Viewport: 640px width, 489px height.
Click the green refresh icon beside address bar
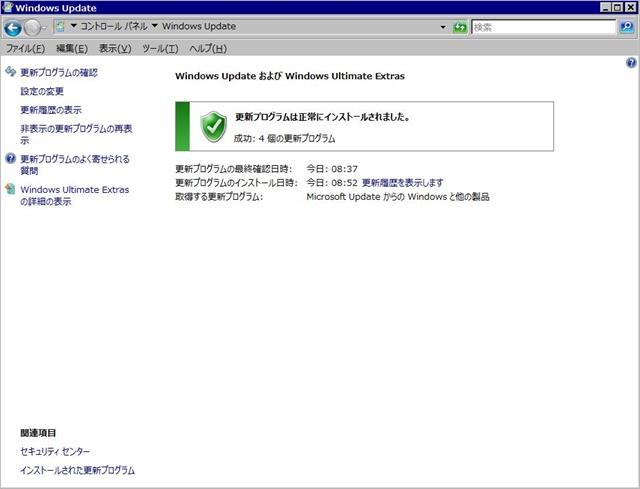pos(460,28)
